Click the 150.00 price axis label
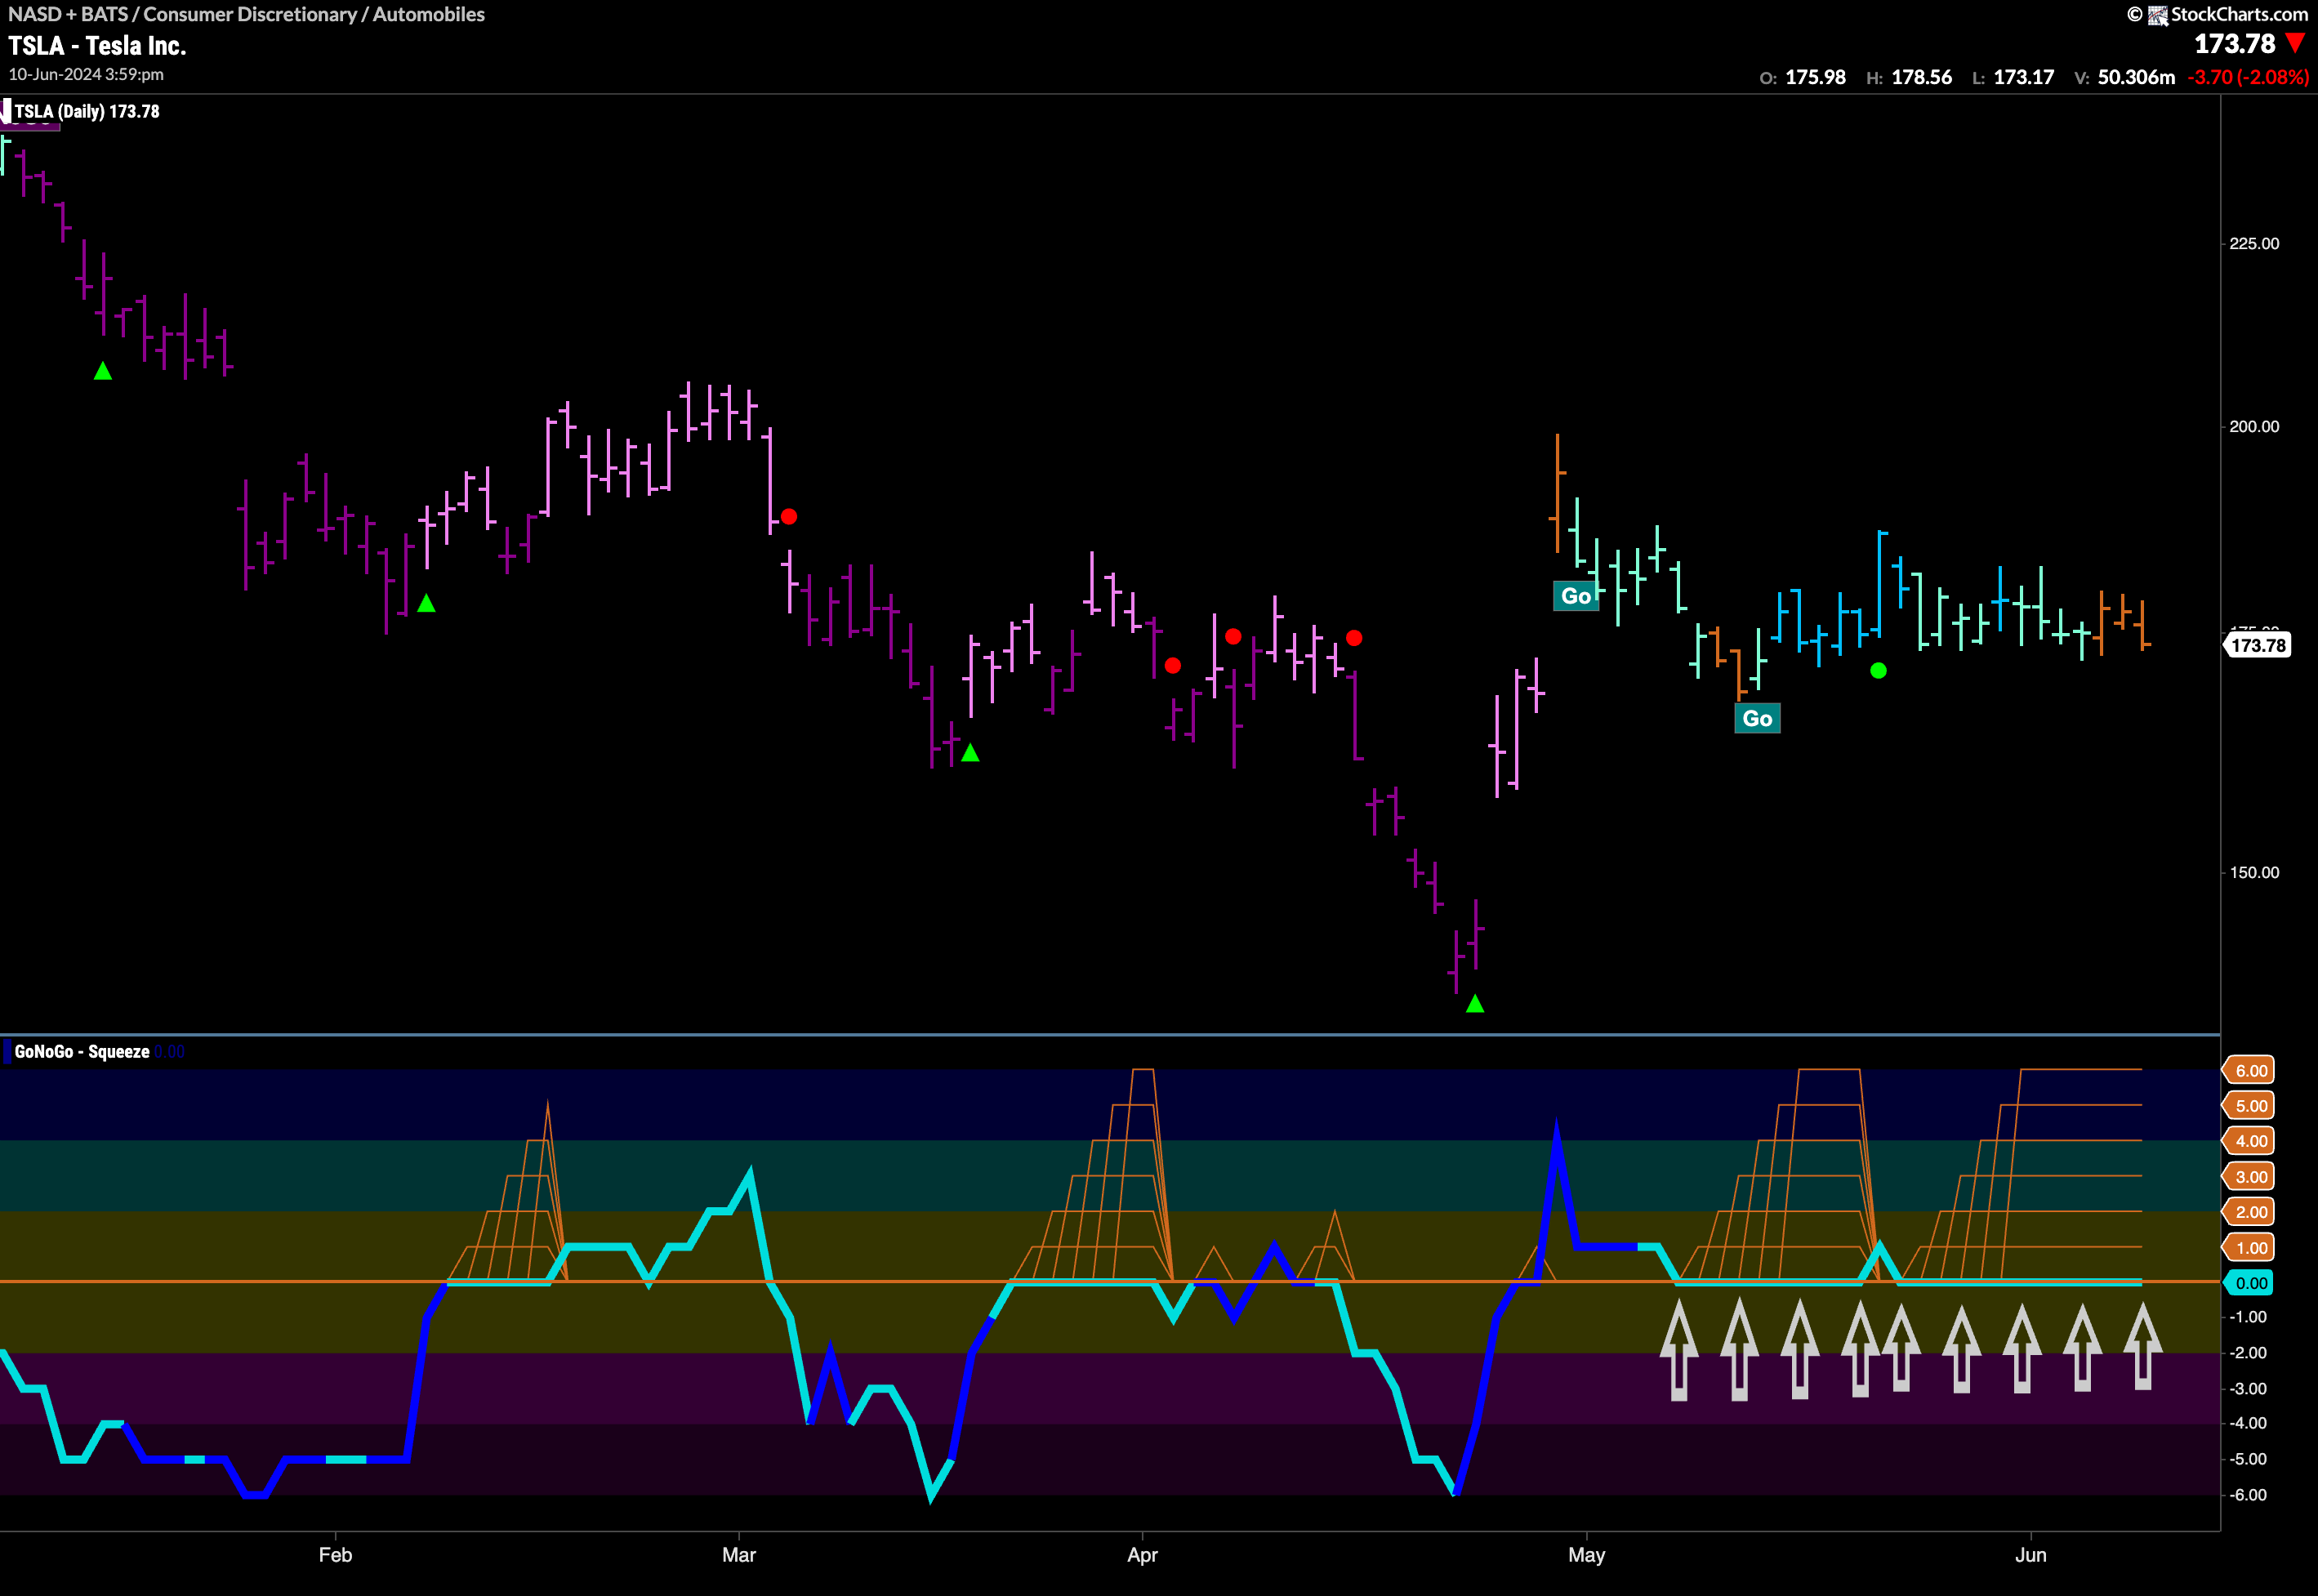Screen dimensions: 2318x1596 pos(2254,873)
